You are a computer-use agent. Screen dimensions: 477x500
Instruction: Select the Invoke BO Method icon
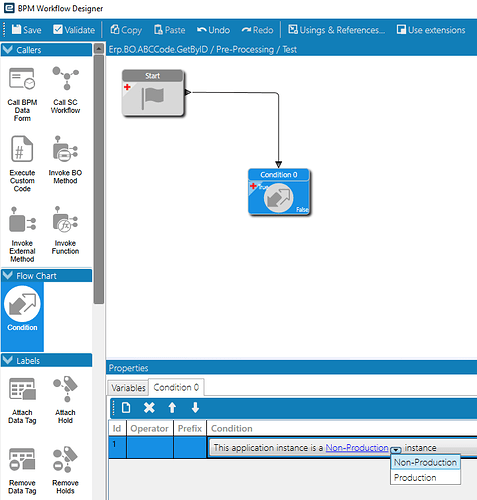pos(65,149)
